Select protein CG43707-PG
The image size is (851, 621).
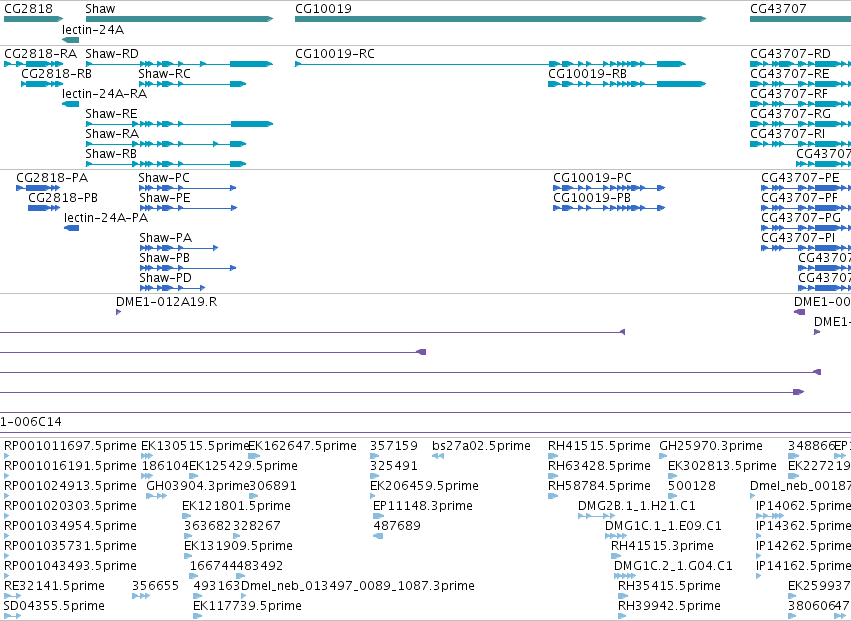point(801,218)
